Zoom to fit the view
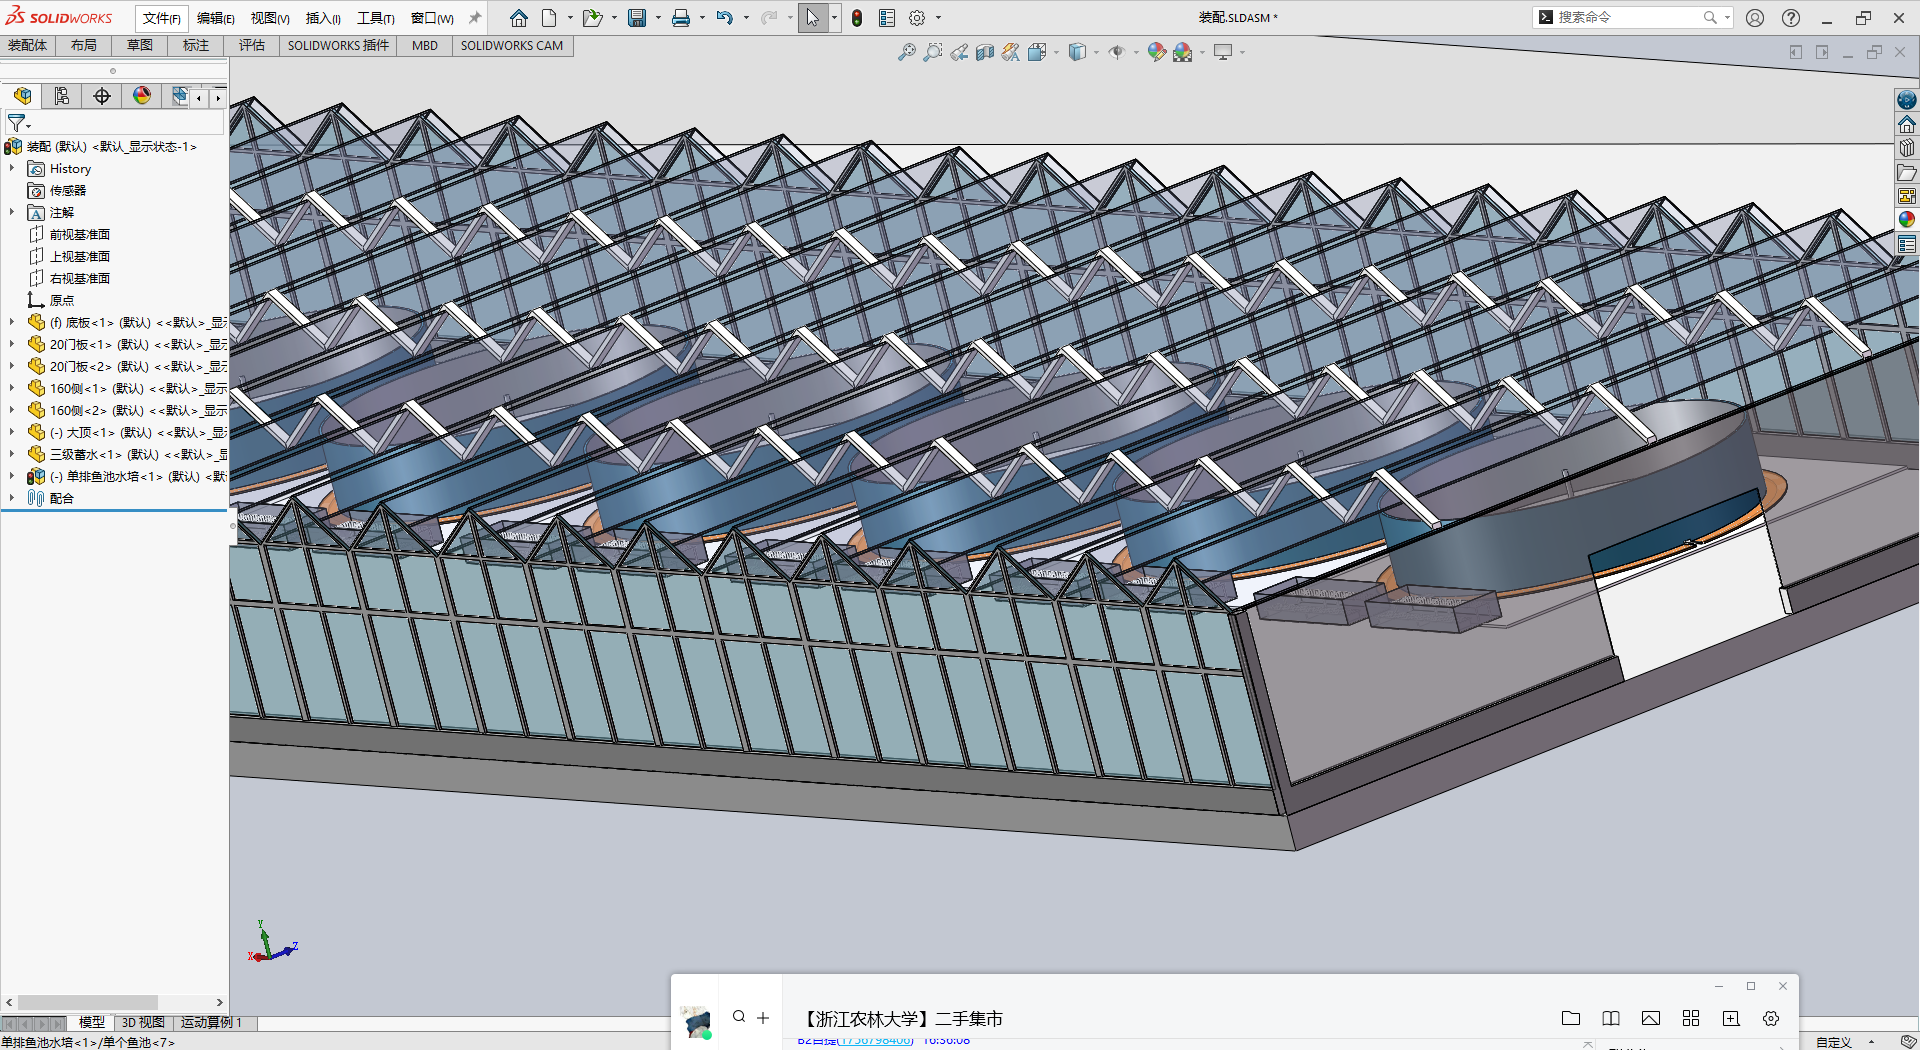 [906, 52]
